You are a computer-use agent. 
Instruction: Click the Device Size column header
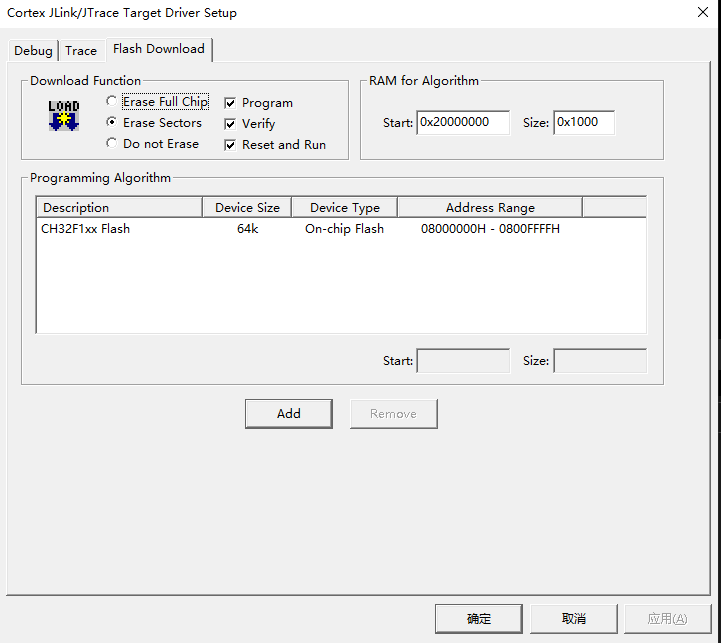[247, 207]
